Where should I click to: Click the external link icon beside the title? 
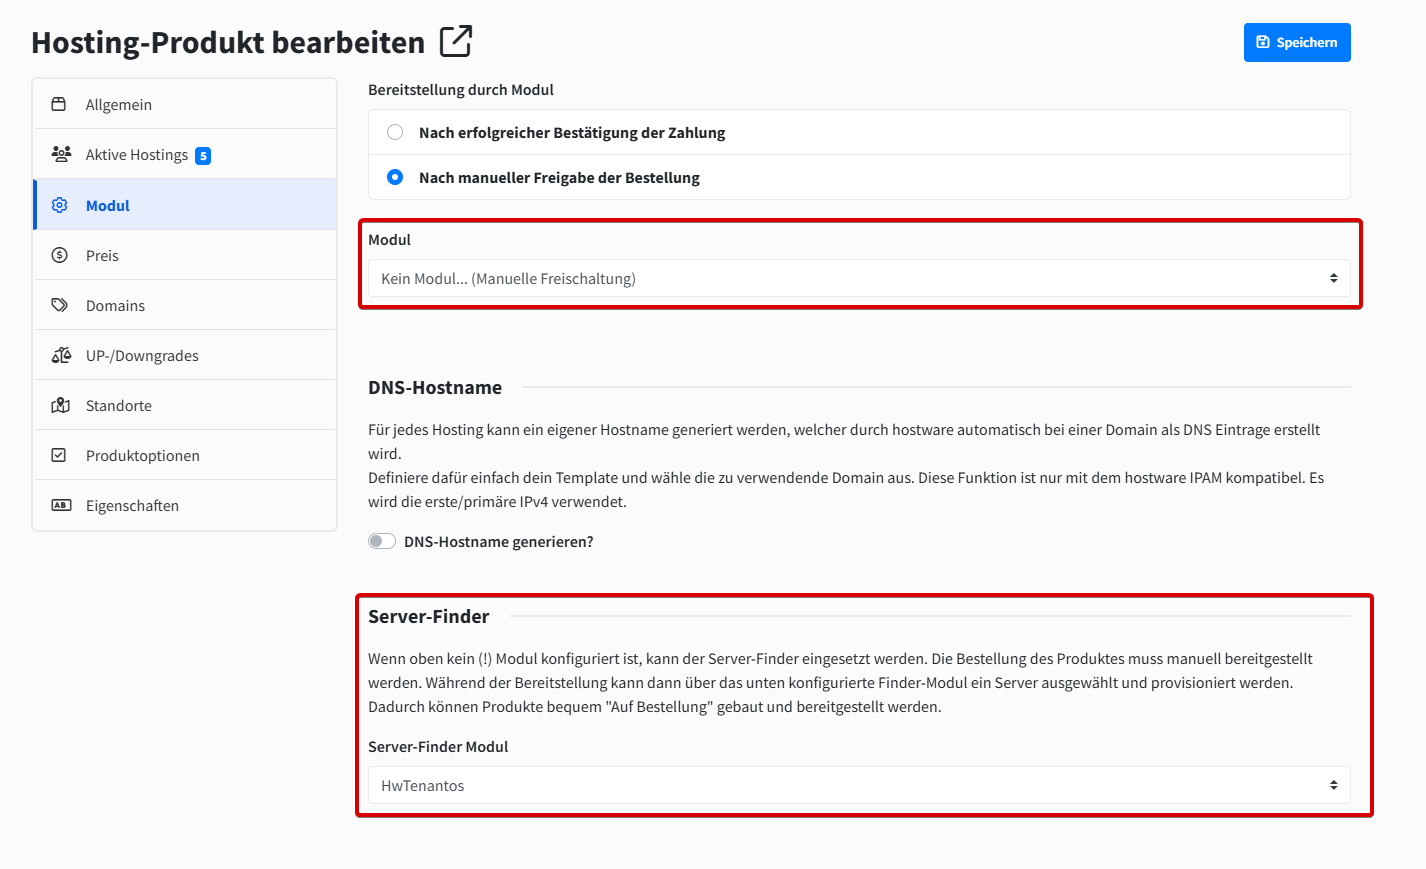tap(456, 42)
